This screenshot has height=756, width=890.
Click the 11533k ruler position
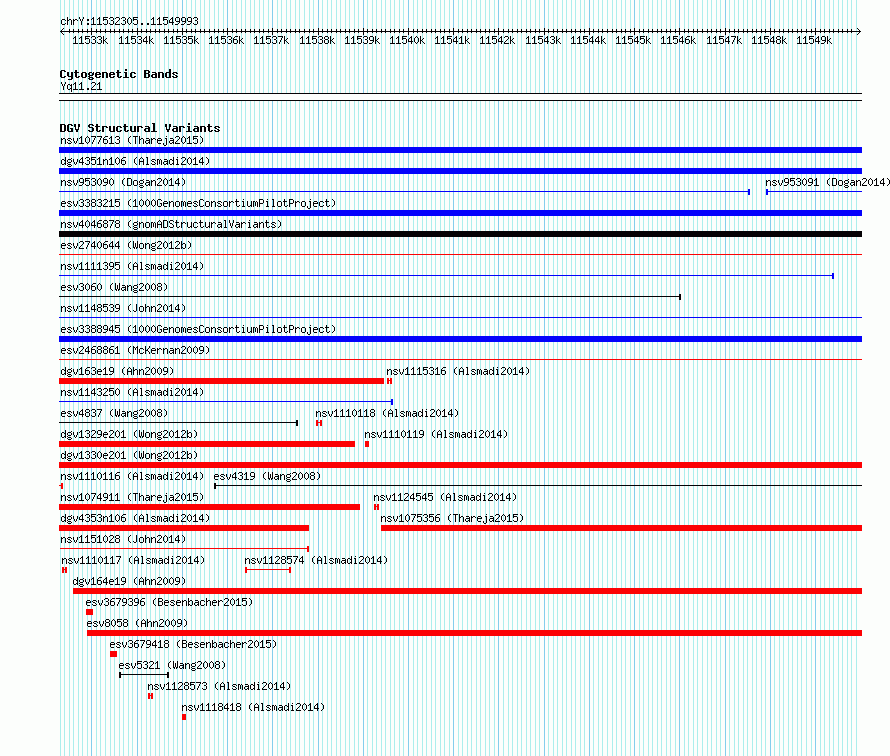click(x=90, y=40)
